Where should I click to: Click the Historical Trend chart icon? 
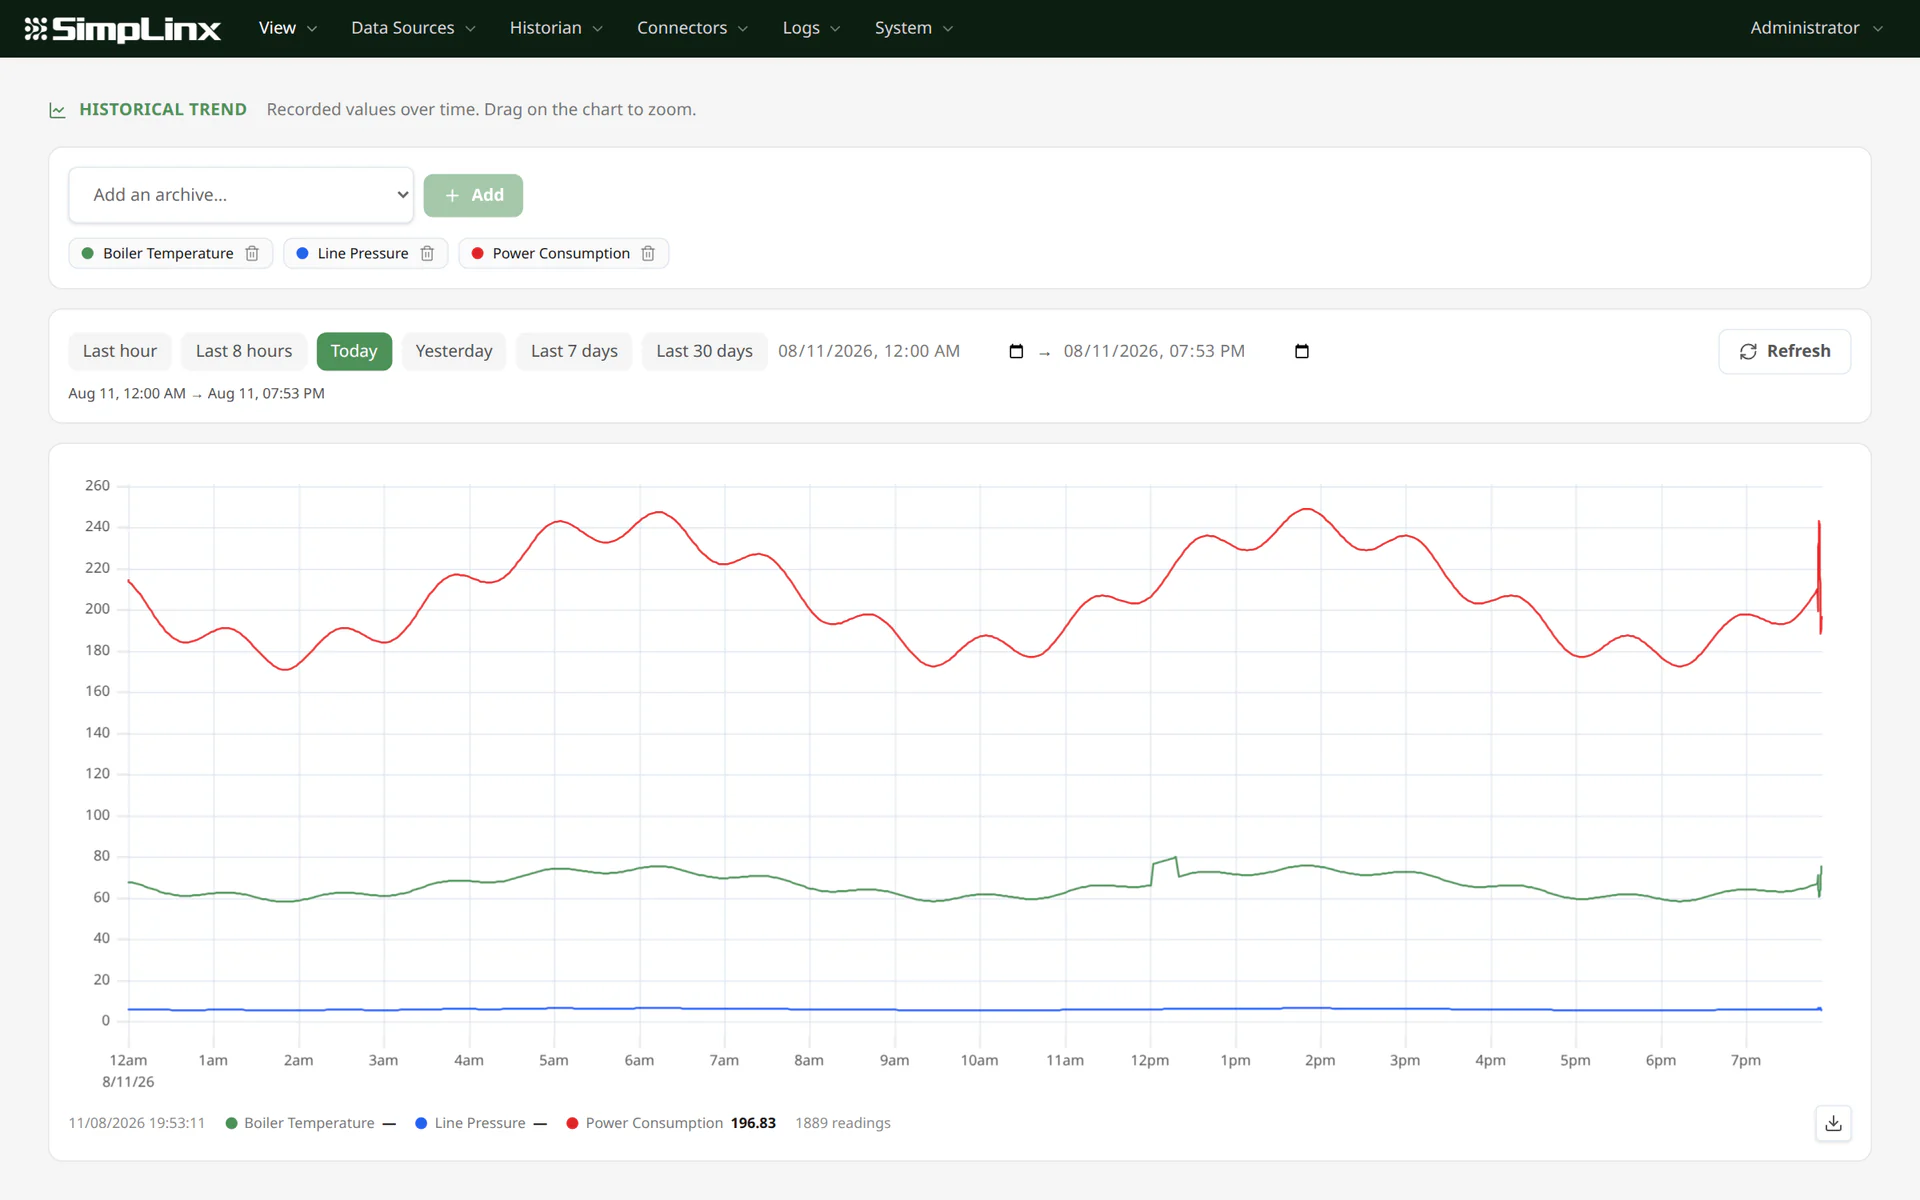pos(57,110)
